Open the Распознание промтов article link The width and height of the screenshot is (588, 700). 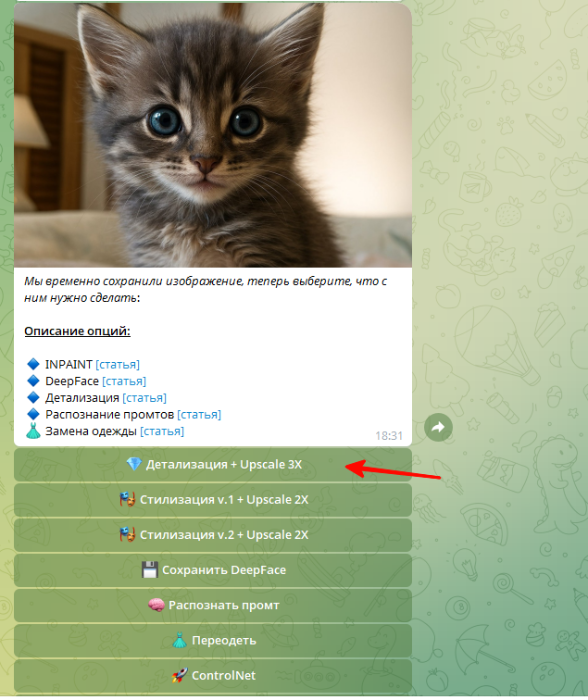199,415
